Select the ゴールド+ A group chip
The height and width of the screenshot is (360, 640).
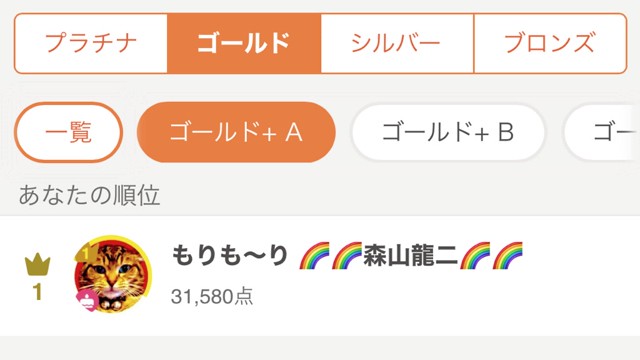click(x=236, y=132)
